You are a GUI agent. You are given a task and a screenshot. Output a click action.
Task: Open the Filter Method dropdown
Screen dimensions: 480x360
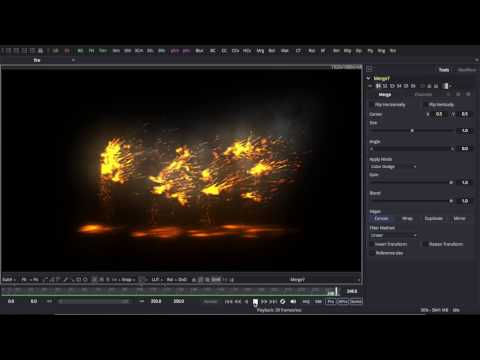point(393,235)
